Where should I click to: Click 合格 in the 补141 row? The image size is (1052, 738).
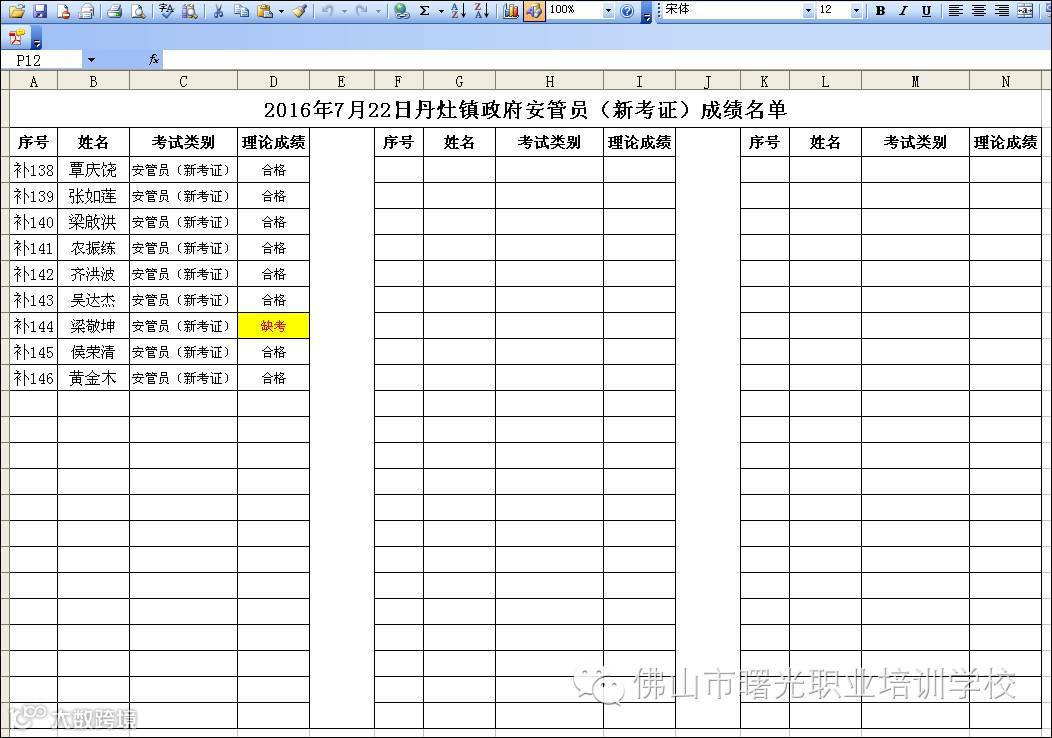pos(273,248)
